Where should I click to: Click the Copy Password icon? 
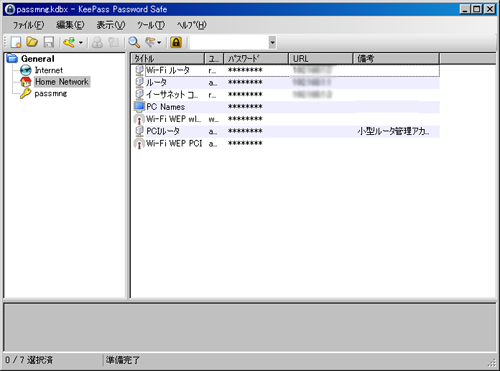pos(113,42)
